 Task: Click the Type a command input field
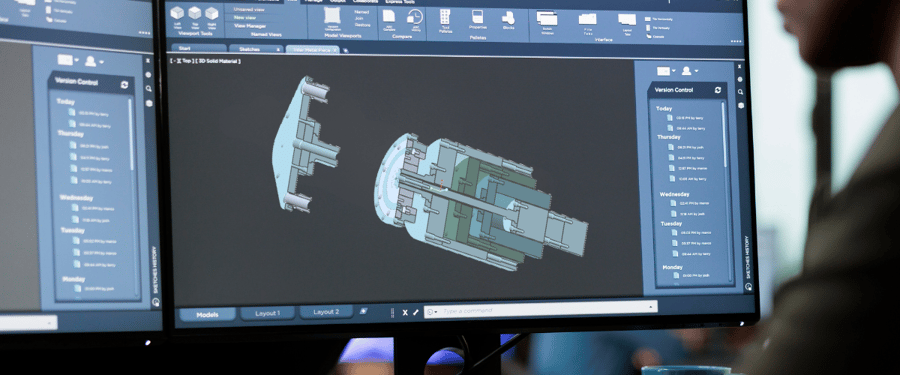click(x=541, y=309)
